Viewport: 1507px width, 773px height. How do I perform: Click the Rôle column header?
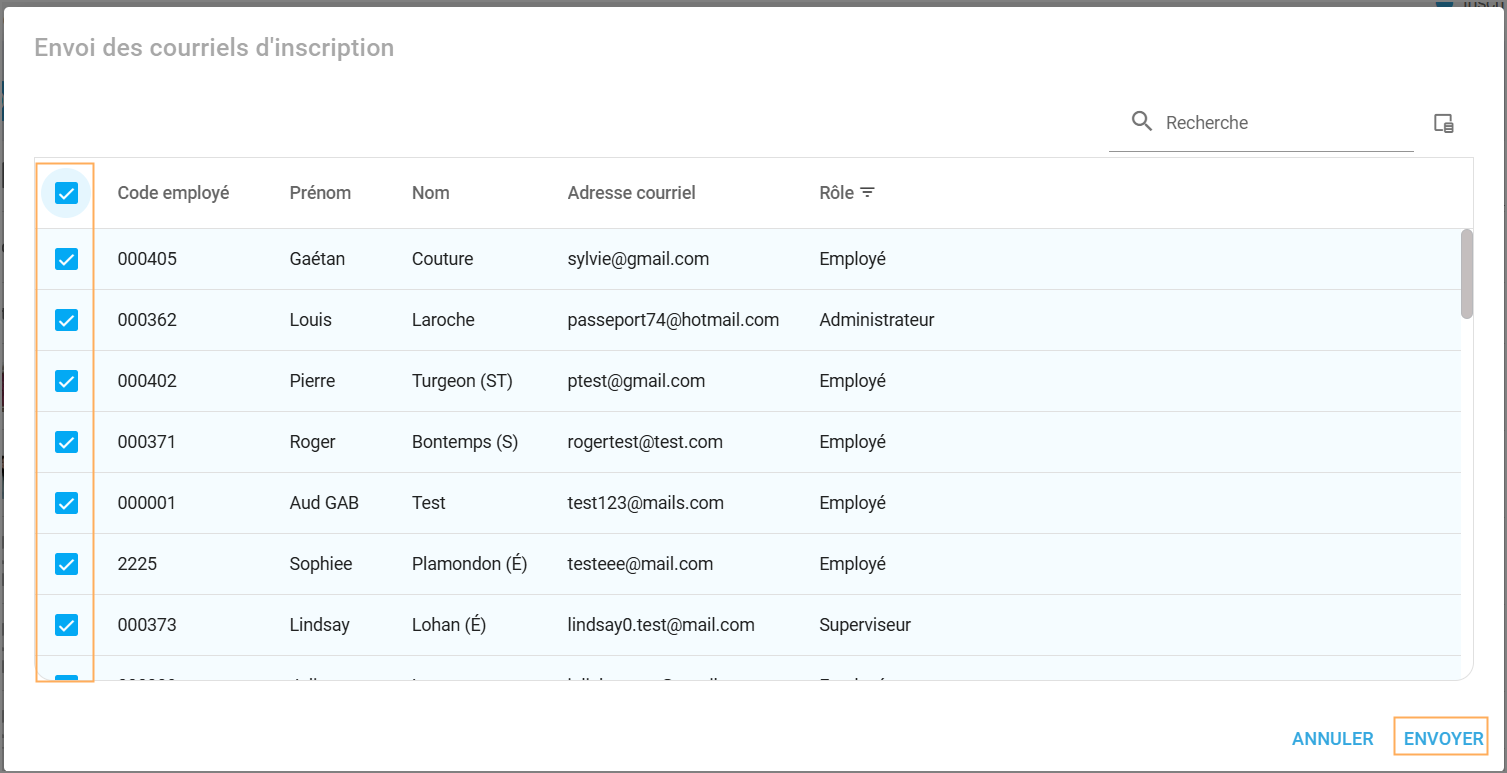pyautogui.click(x=836, y=193)
